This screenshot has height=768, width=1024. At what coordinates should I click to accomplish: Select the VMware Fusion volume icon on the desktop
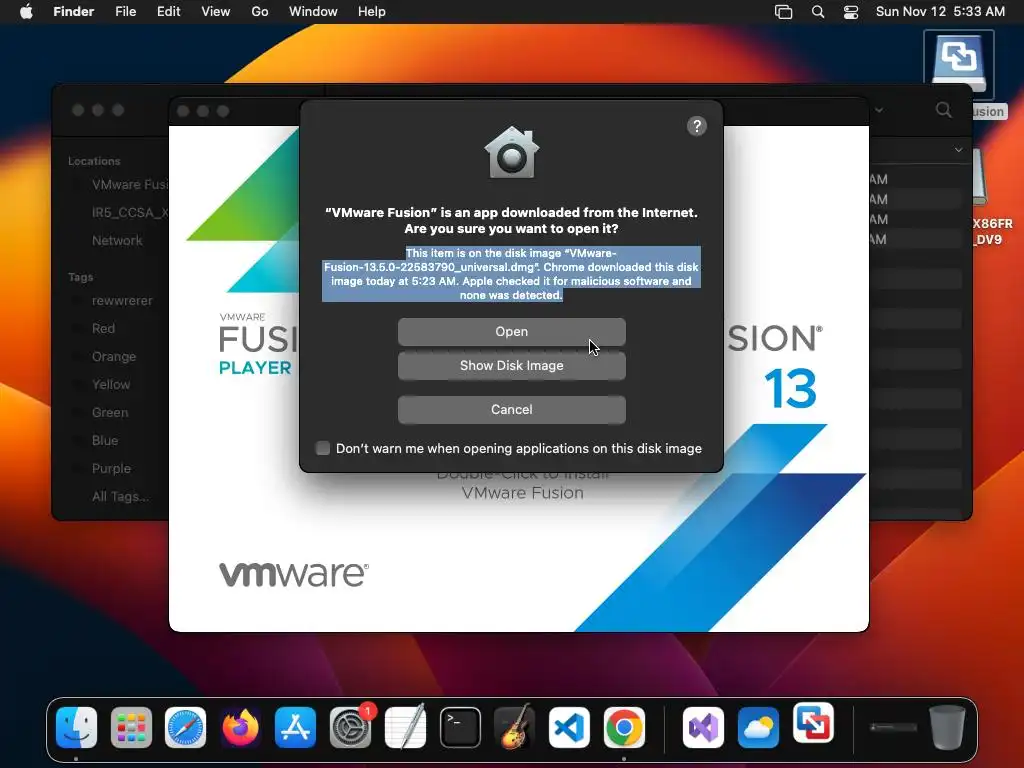[x=959, y=65]
